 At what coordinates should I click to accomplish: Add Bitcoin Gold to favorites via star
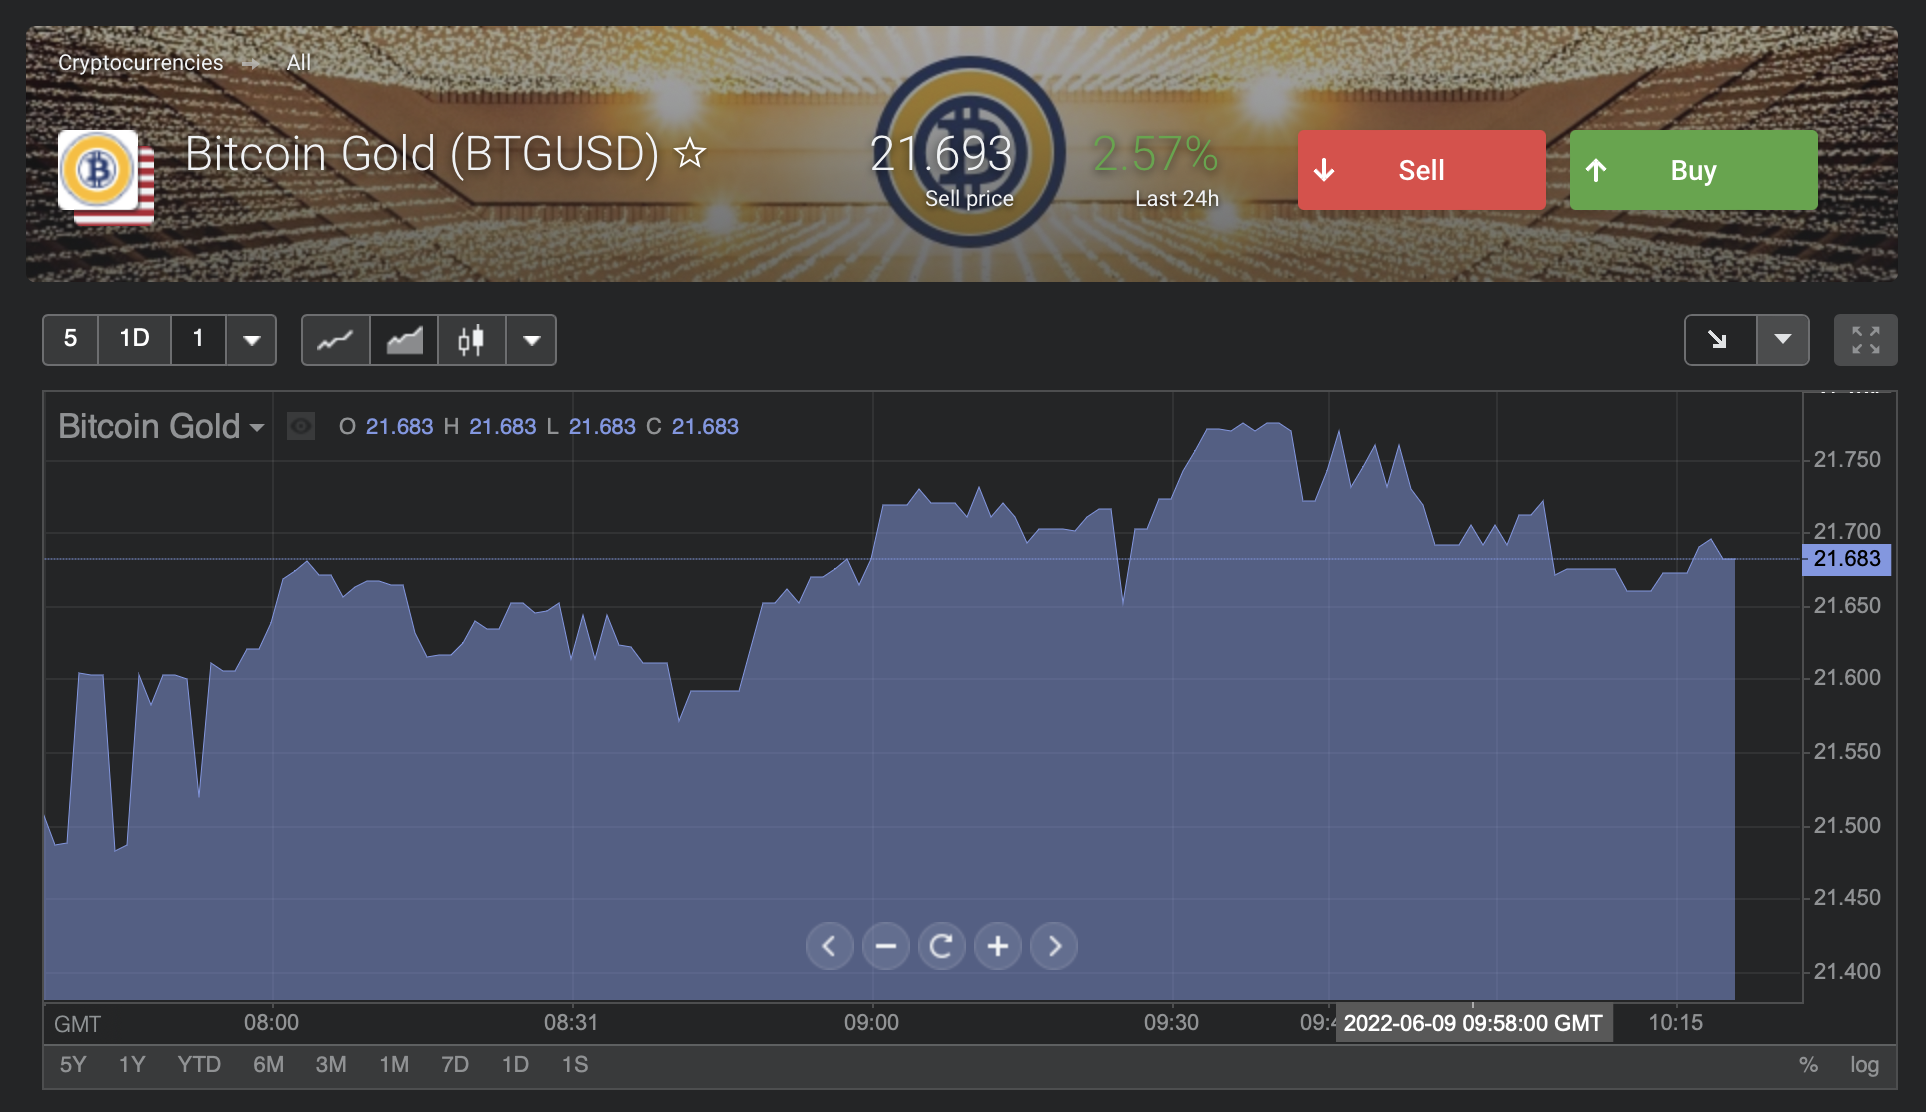click(x=690, y=154)
